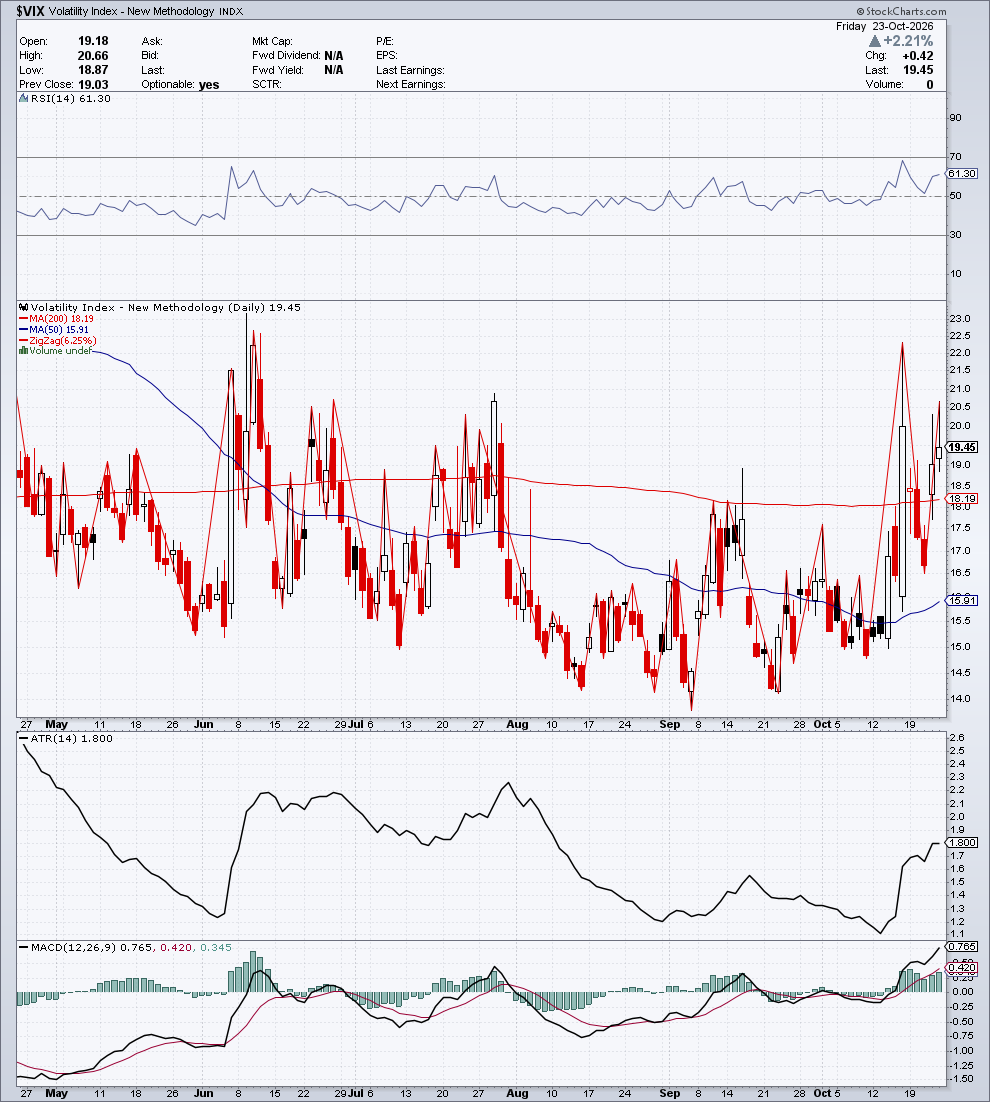The height and width of the screenshot is (1102, 990).
Task: Click the 18.19 MA(200) tag on price axis
Action: (962, 498)
